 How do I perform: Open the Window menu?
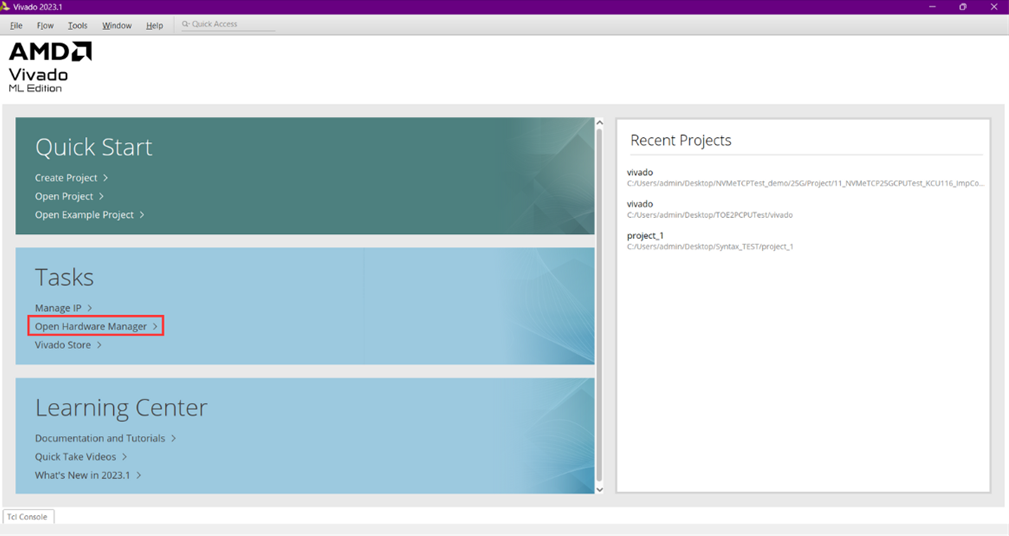117,25
